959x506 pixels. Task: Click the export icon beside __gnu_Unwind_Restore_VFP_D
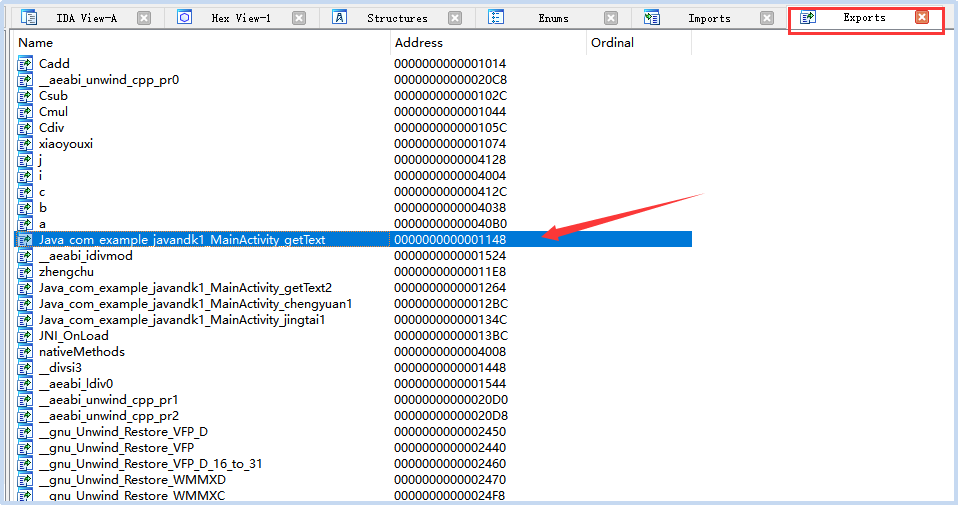(25, 432)
